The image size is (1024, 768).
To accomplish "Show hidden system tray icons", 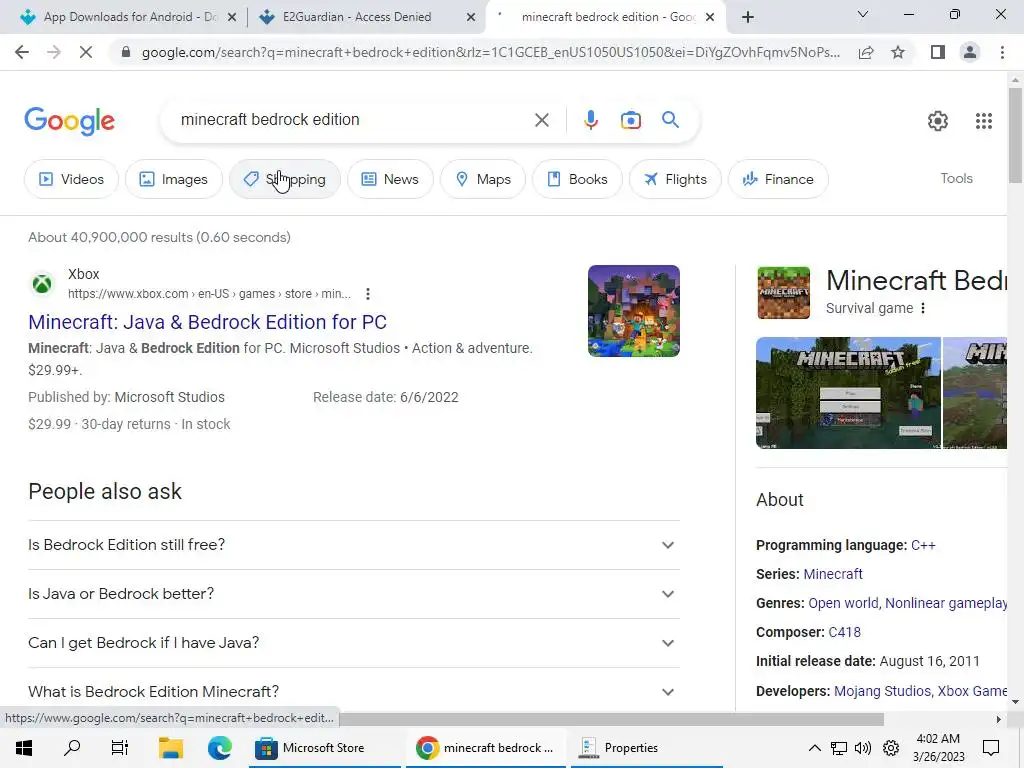I will (x=814, y=748).
